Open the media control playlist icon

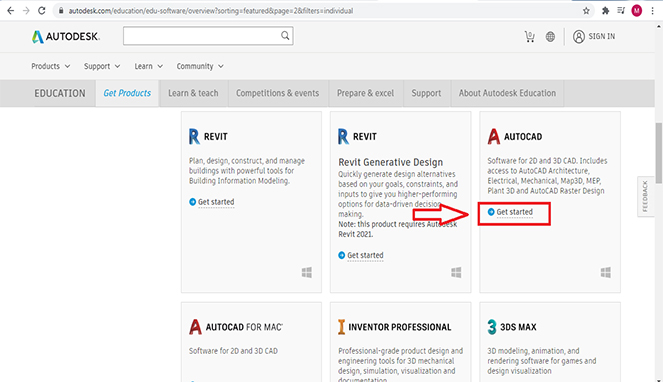621,11
